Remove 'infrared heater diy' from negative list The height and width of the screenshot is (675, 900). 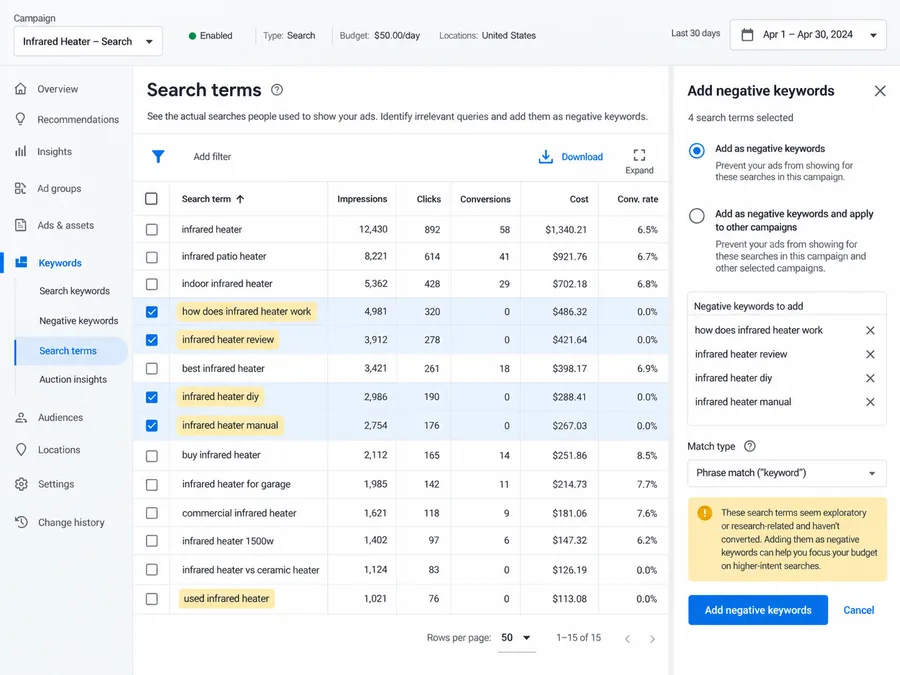click(x=870, y=378)
